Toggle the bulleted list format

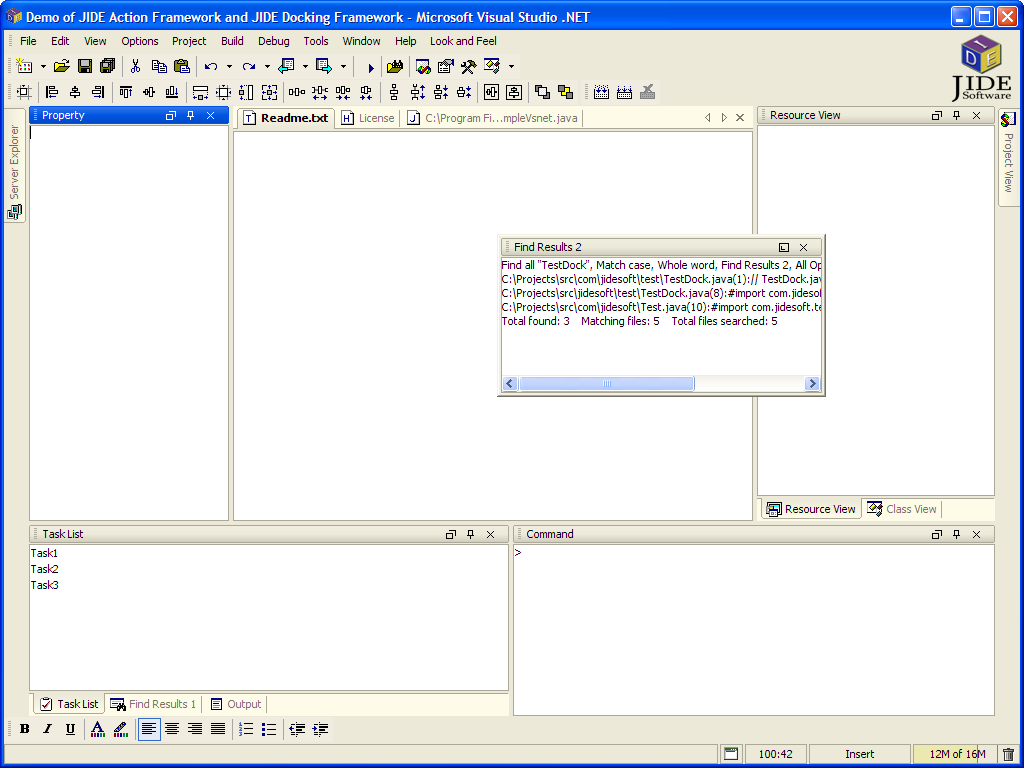[x=268, y=729]
